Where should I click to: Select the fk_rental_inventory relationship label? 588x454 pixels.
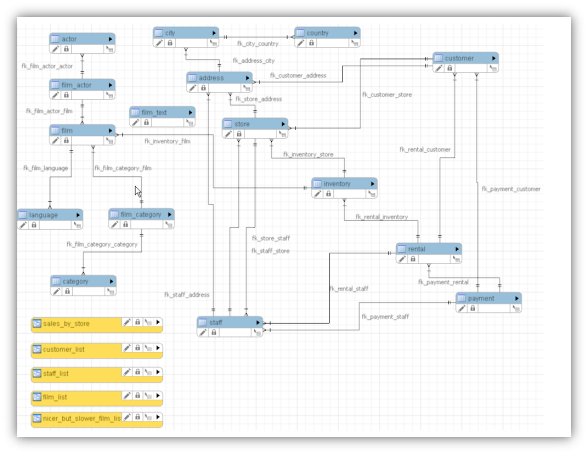click(x=382, y=217)
